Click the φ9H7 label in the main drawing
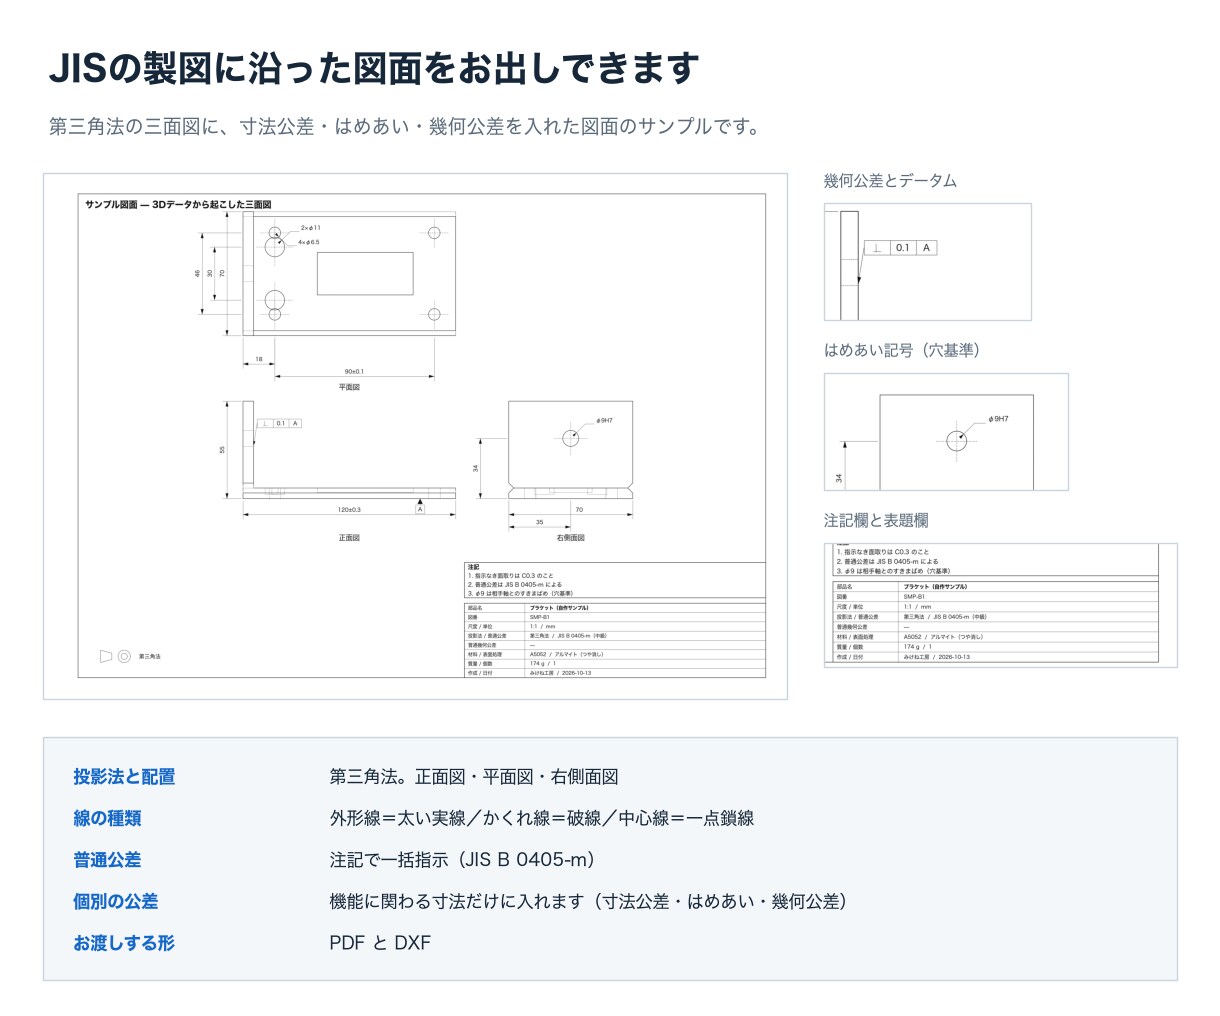The width and height of the screenshot is (1220, 1016). 604,421
